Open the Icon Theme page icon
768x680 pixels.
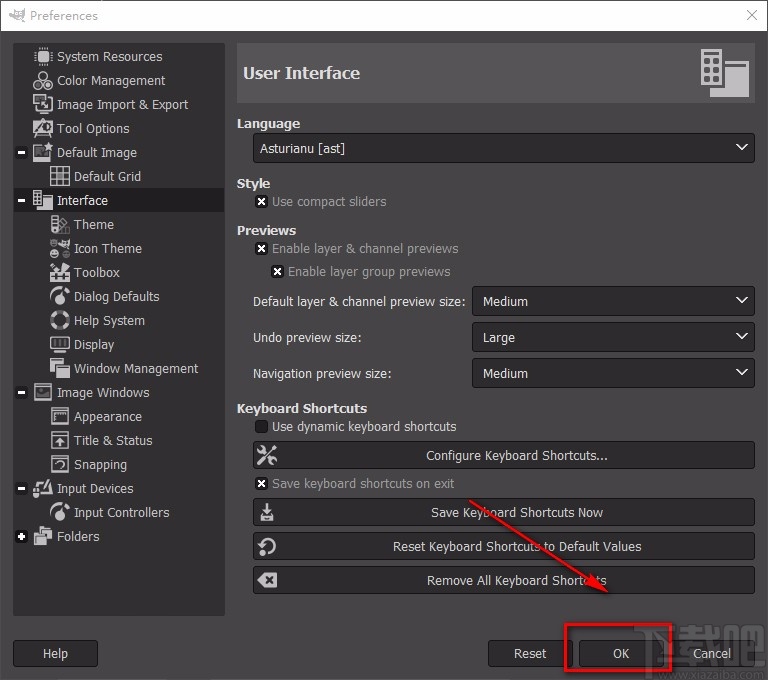[59, 249]
